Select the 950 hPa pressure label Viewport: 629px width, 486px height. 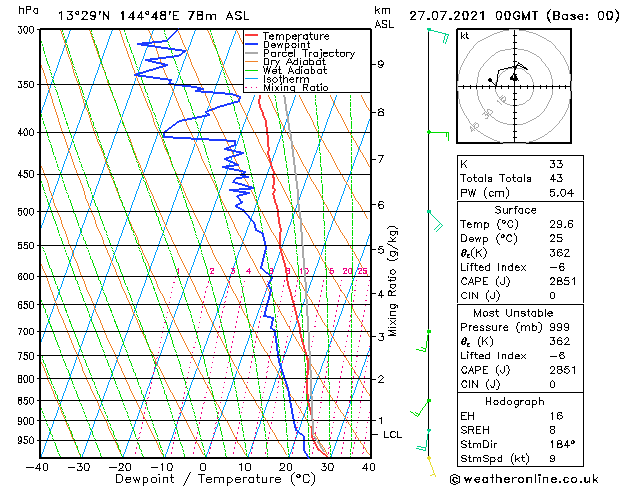coord(28,440)
